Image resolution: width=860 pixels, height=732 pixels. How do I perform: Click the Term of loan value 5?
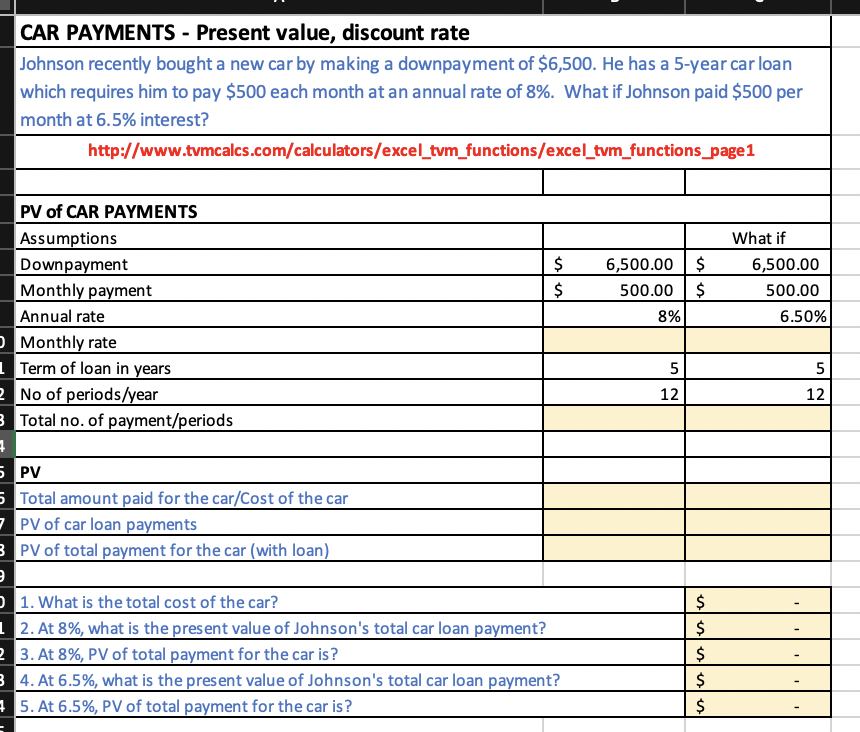point(613,367)
